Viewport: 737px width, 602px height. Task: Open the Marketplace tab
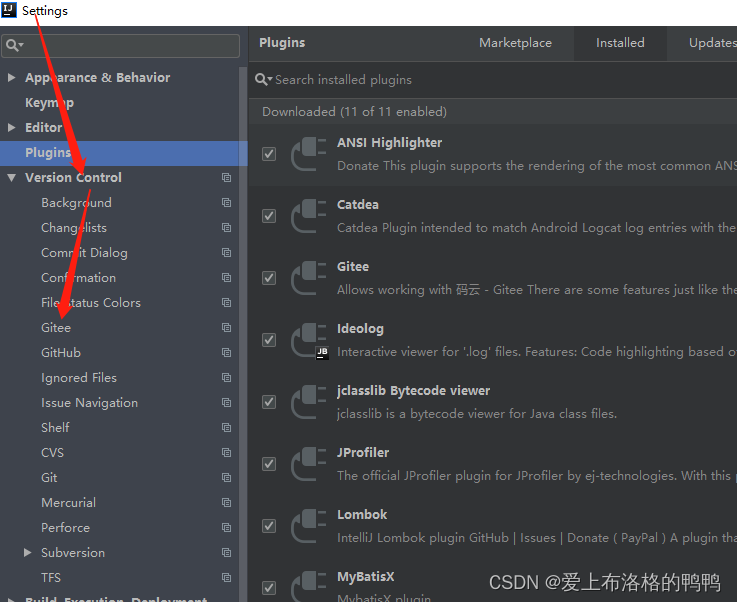coord(515,43)
